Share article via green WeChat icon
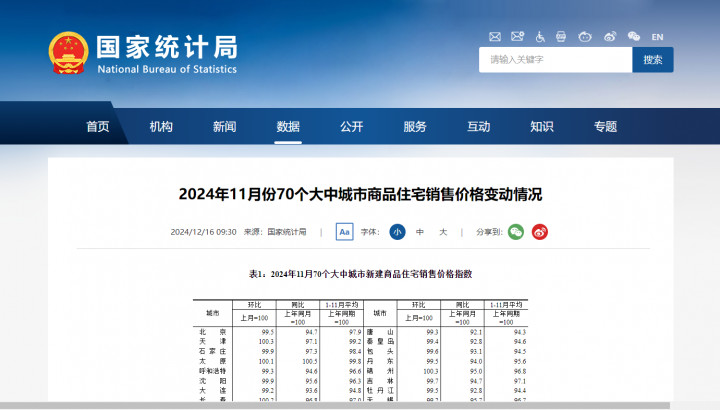 click(515, 232)
